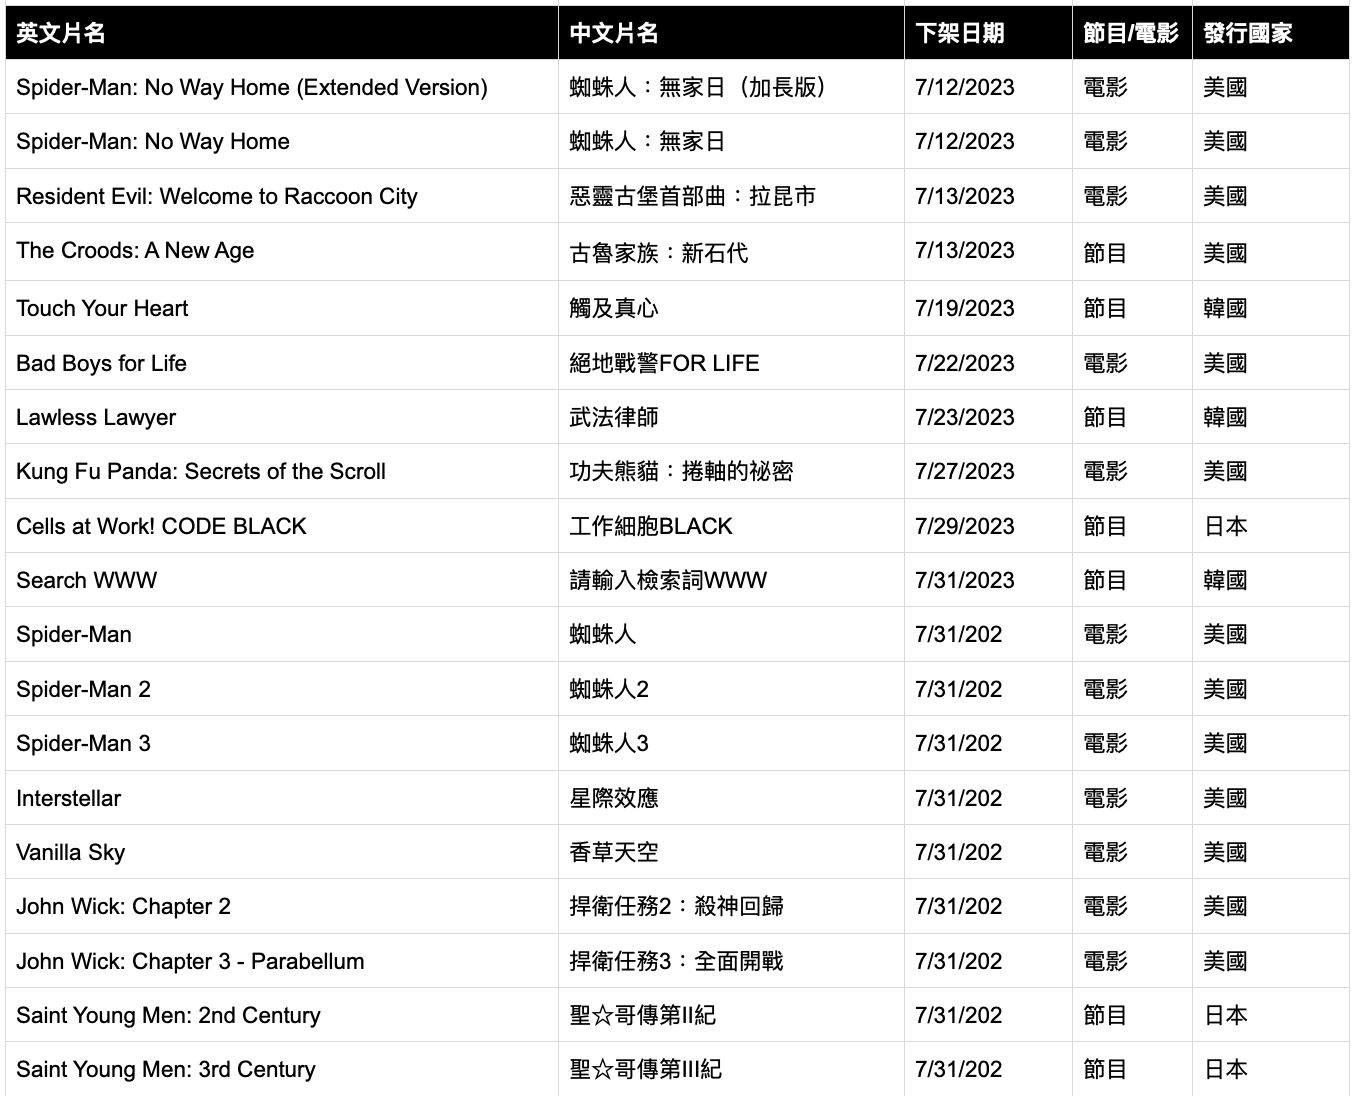Click the 星際效應 cell
Image resolution: width=1354 pixels, height=1096 pixels.
coord(731,798)
